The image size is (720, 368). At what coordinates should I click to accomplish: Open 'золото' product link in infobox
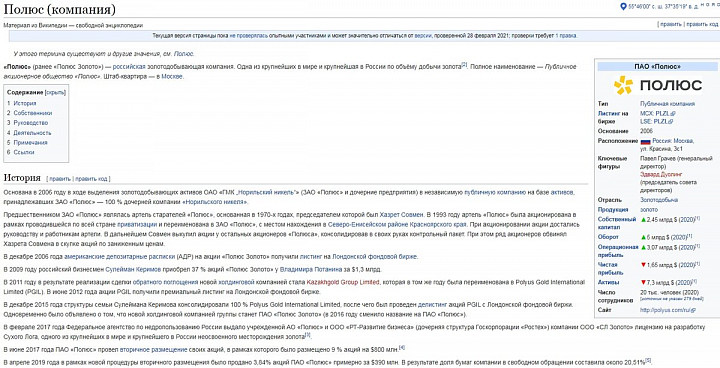click(x=649, y=210)
